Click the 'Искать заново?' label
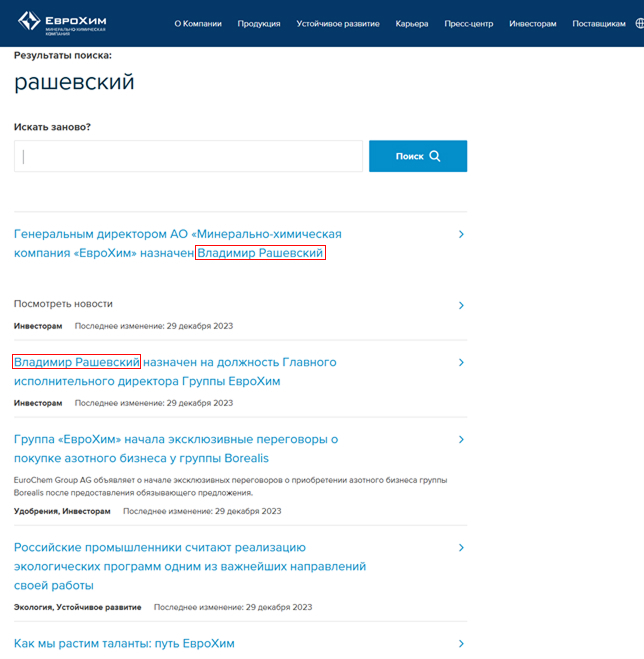 pos(52,127)
